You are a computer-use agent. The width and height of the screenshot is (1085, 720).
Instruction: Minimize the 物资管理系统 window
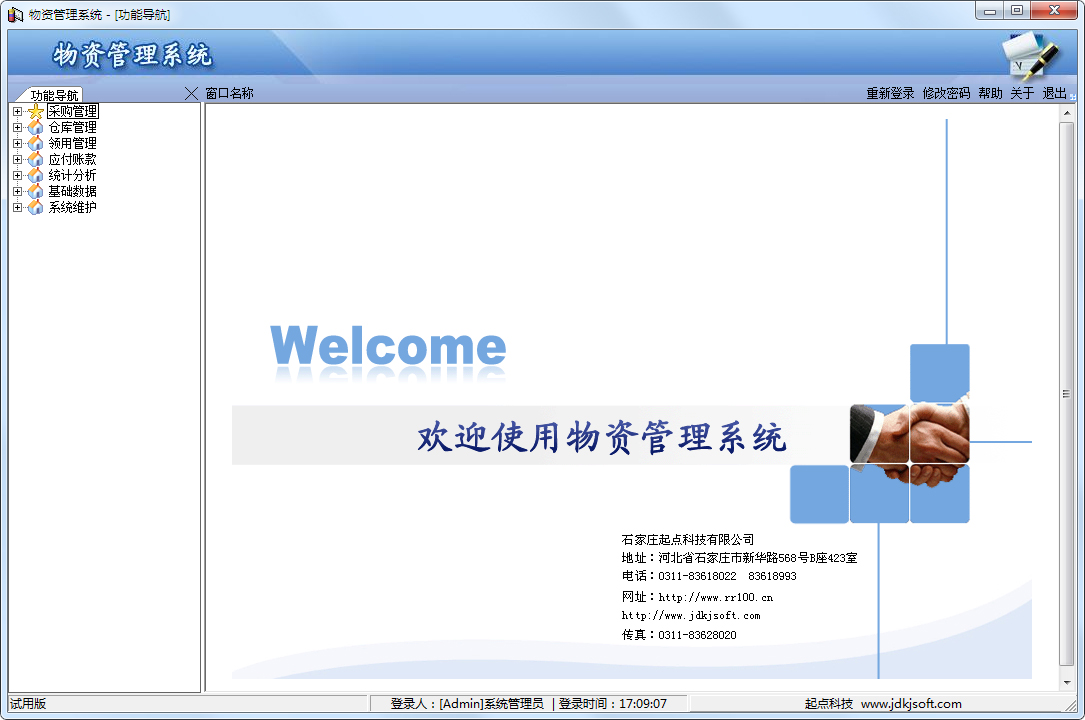point(990,10)
